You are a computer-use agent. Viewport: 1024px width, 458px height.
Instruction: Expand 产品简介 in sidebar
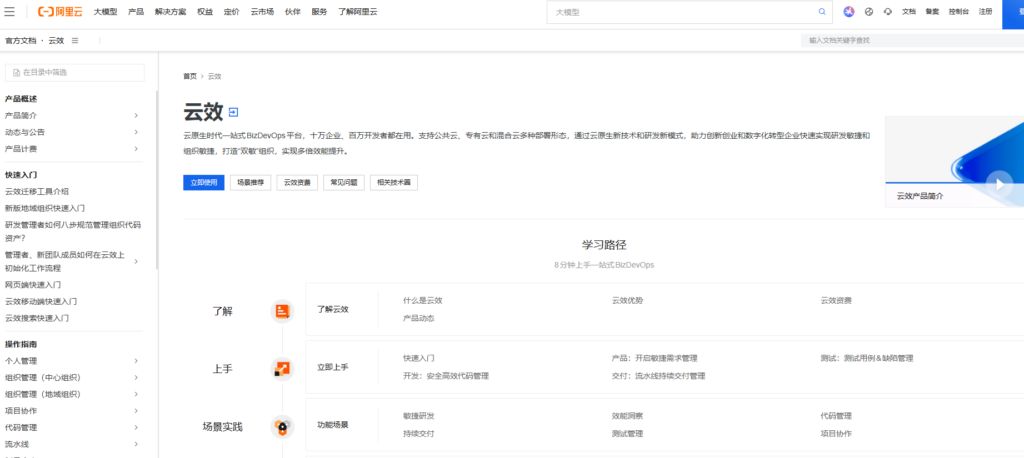click(x=136, y=116)
